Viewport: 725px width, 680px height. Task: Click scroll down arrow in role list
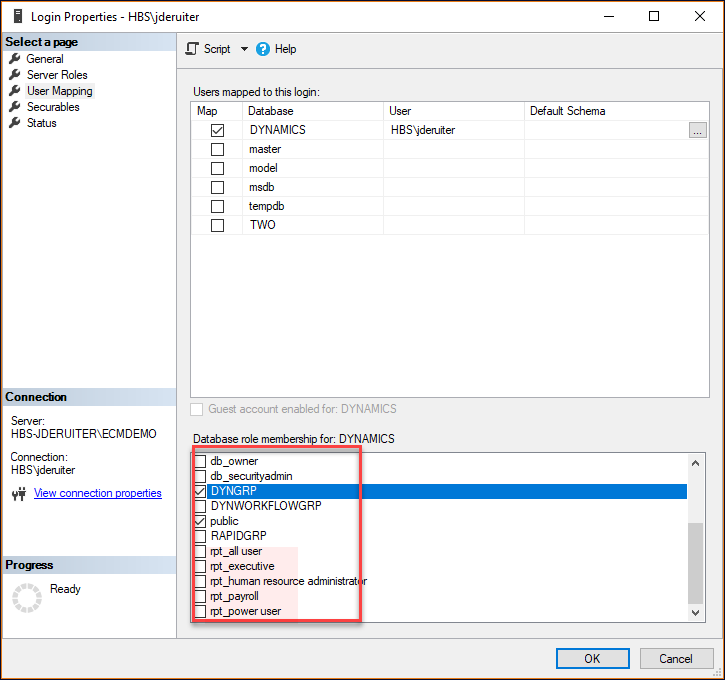[695, 613]
